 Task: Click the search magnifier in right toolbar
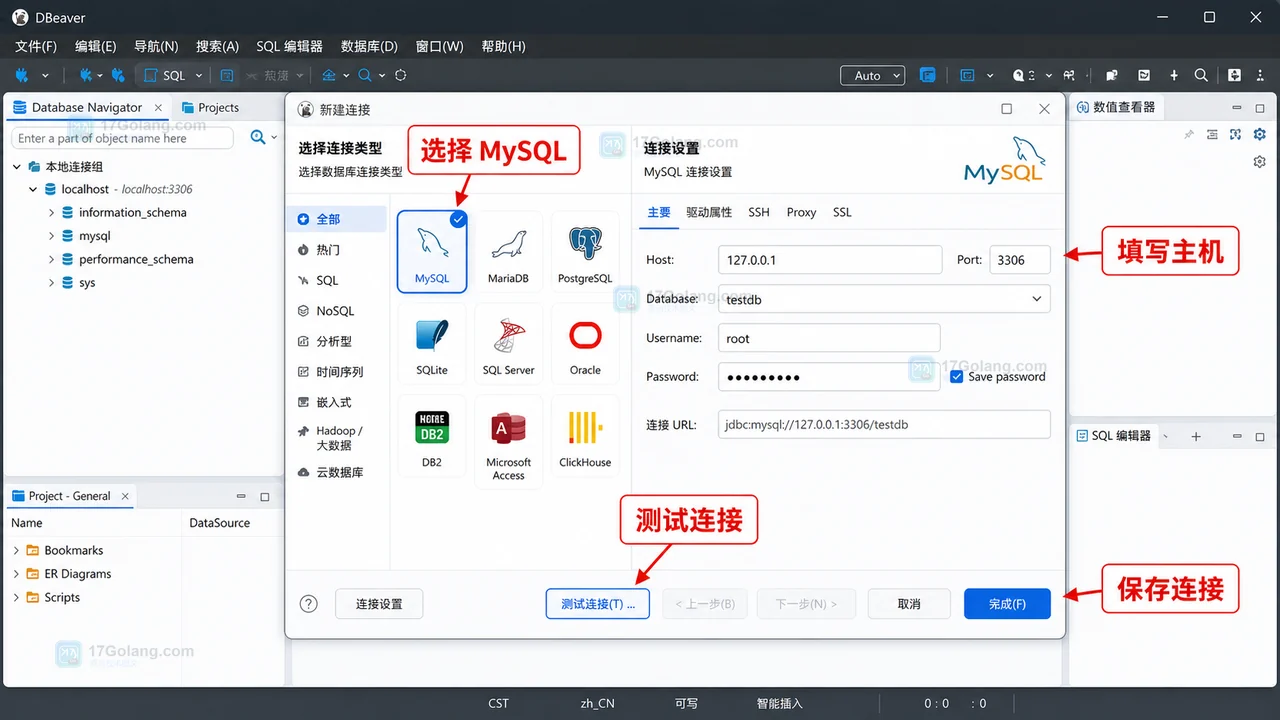(x=1201, y=75)
